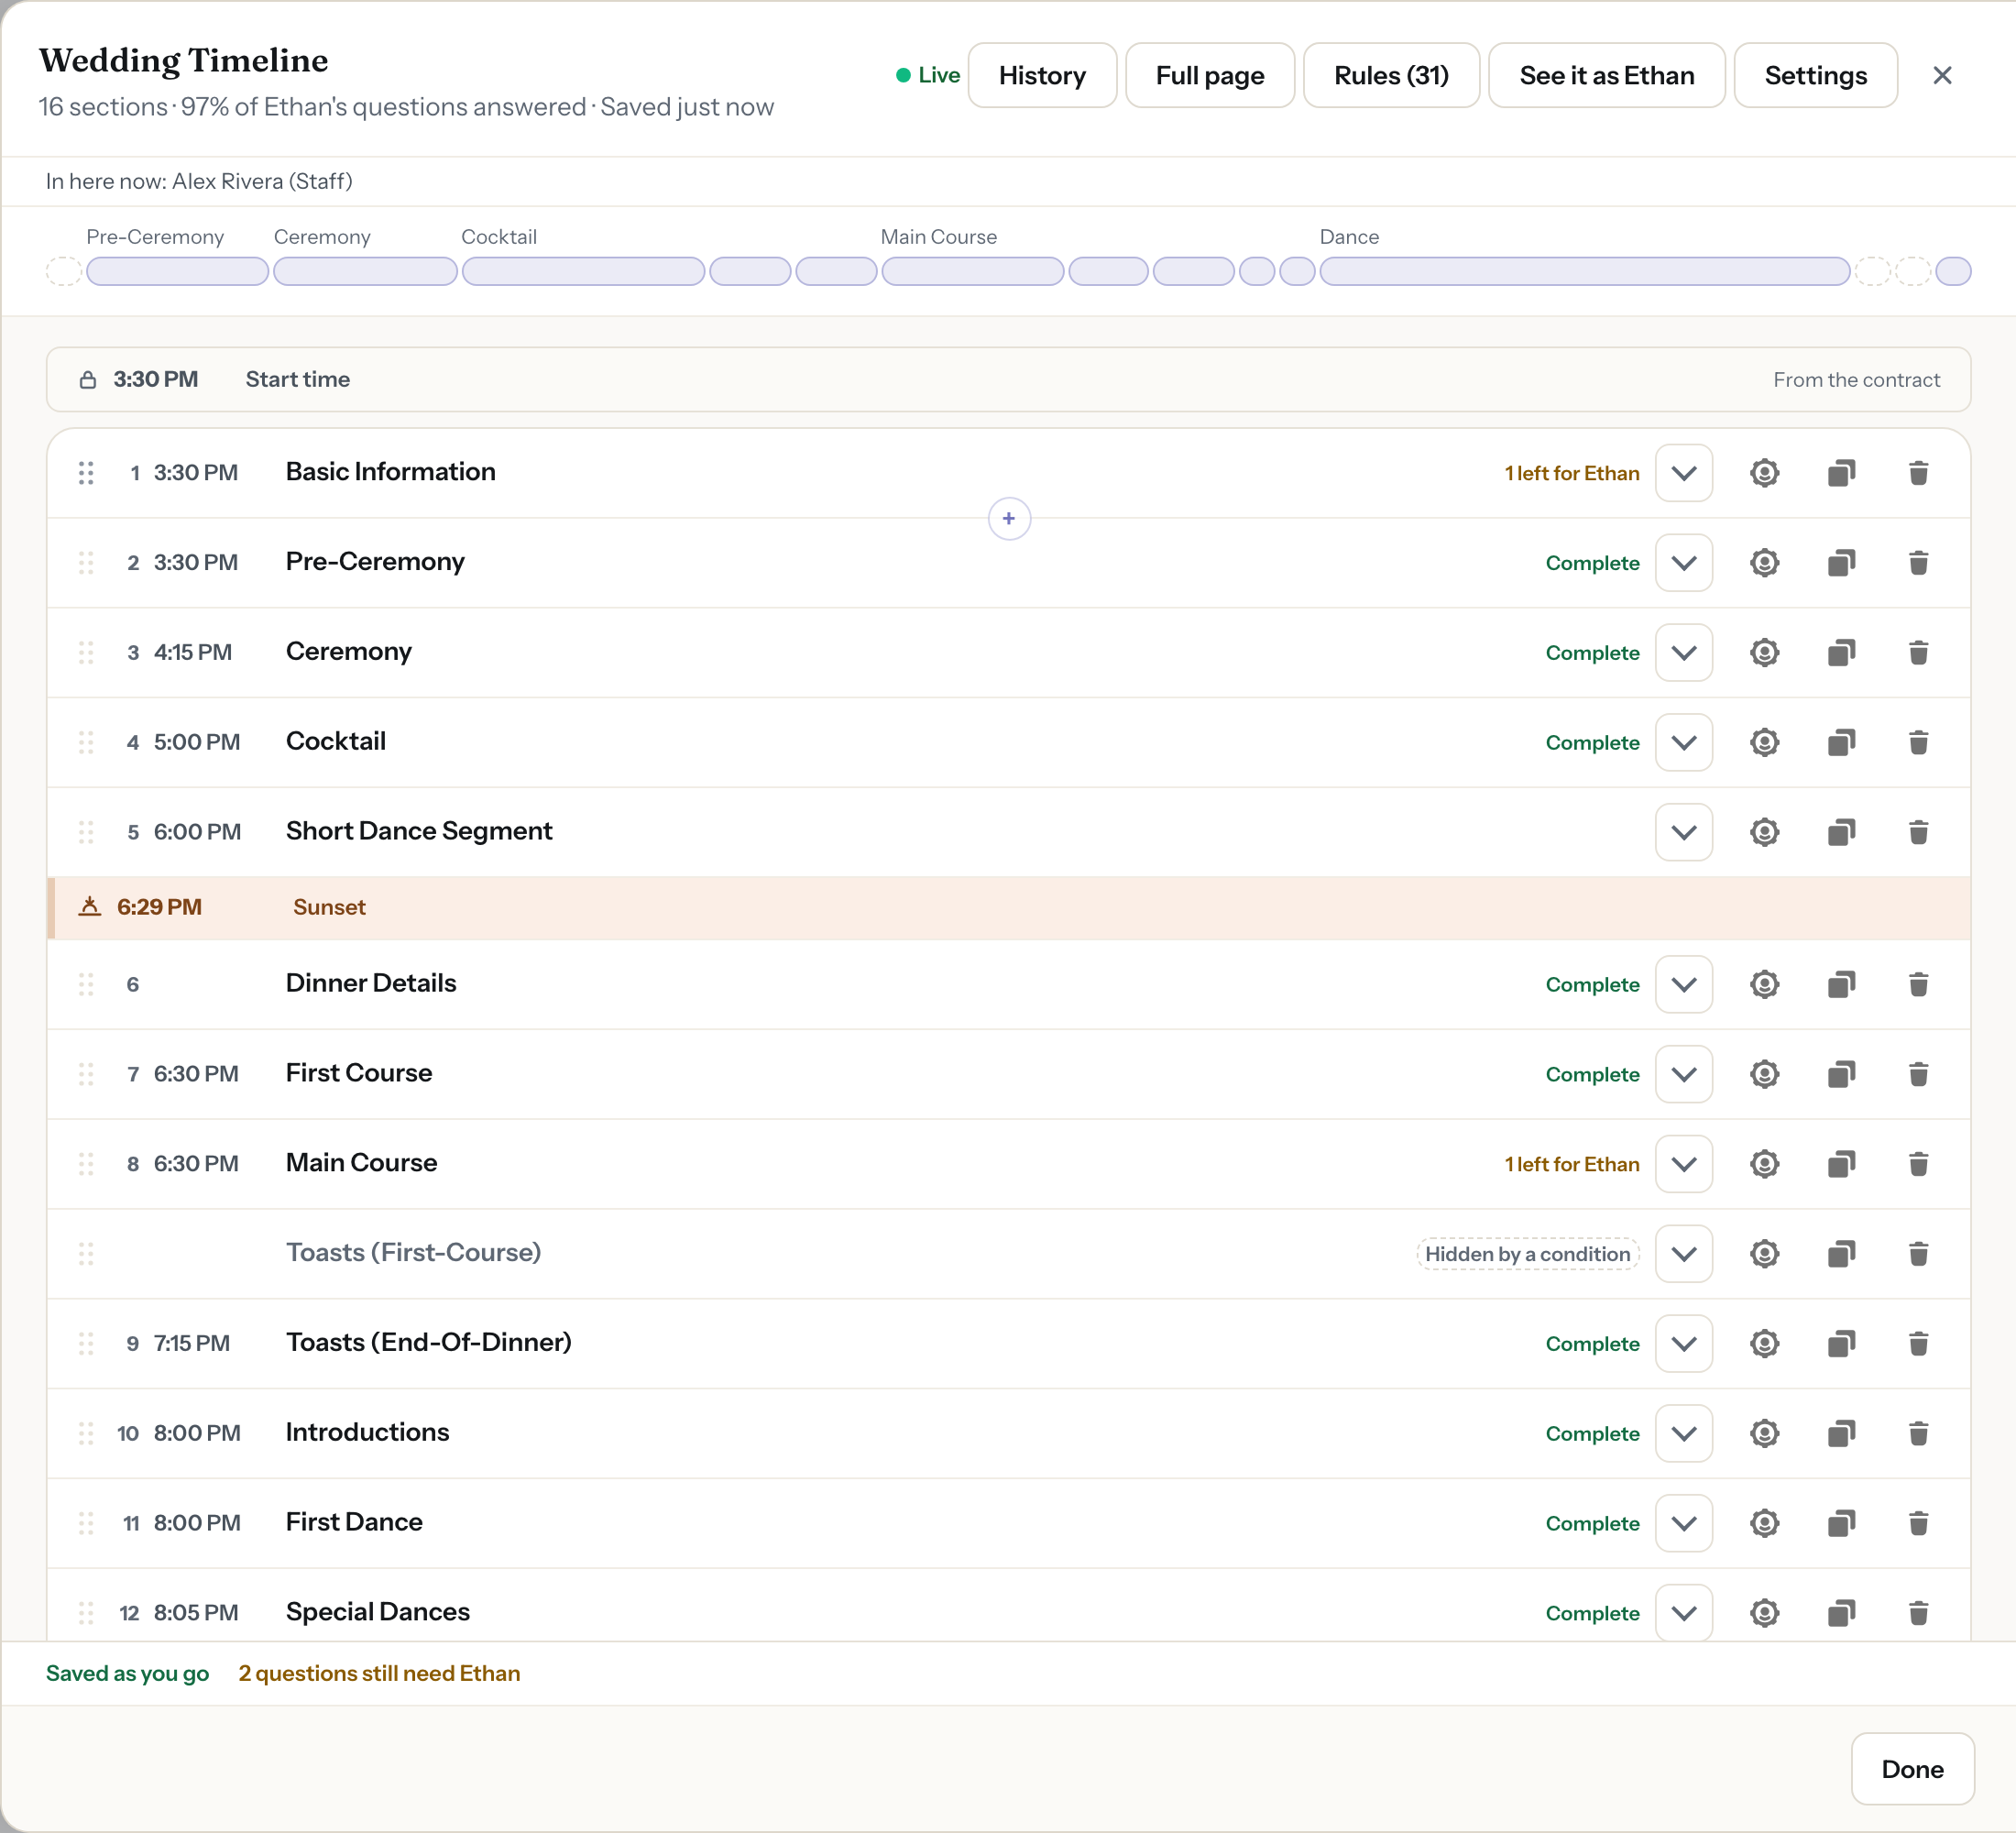Click the Done button
The width and height of the screenshot is (2016, 1833).
(x=1912, y=1769)
